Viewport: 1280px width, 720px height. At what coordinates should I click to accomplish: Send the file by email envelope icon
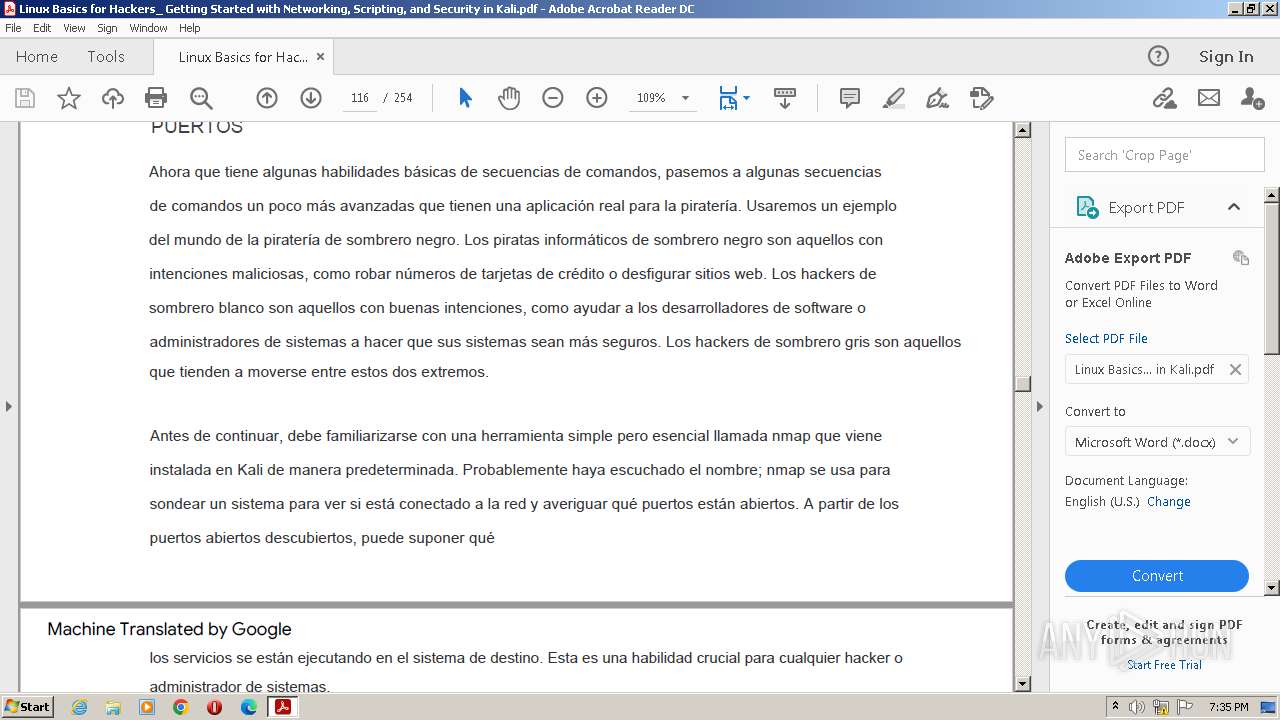[x=1209, y=98]
